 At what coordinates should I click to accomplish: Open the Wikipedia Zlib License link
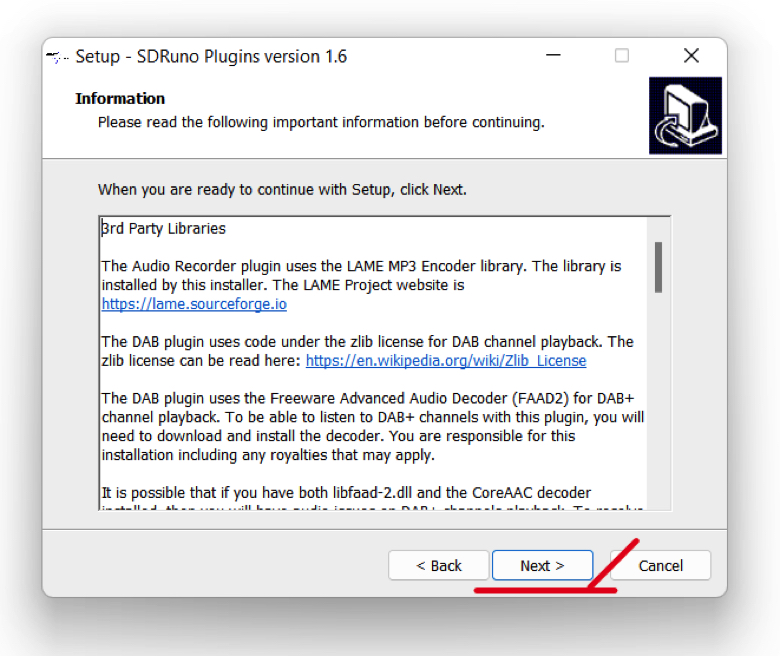[446, 360]
